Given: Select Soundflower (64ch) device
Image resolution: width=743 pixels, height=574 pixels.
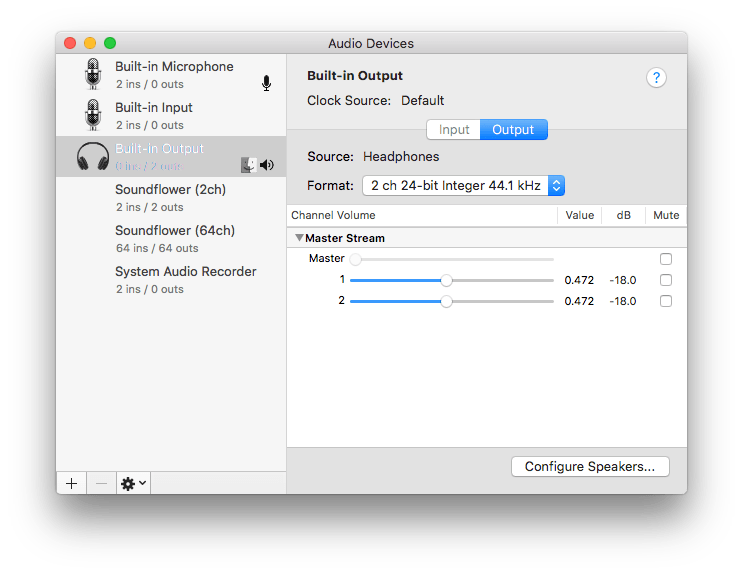Looking at the screenshot, I should 171,239.
